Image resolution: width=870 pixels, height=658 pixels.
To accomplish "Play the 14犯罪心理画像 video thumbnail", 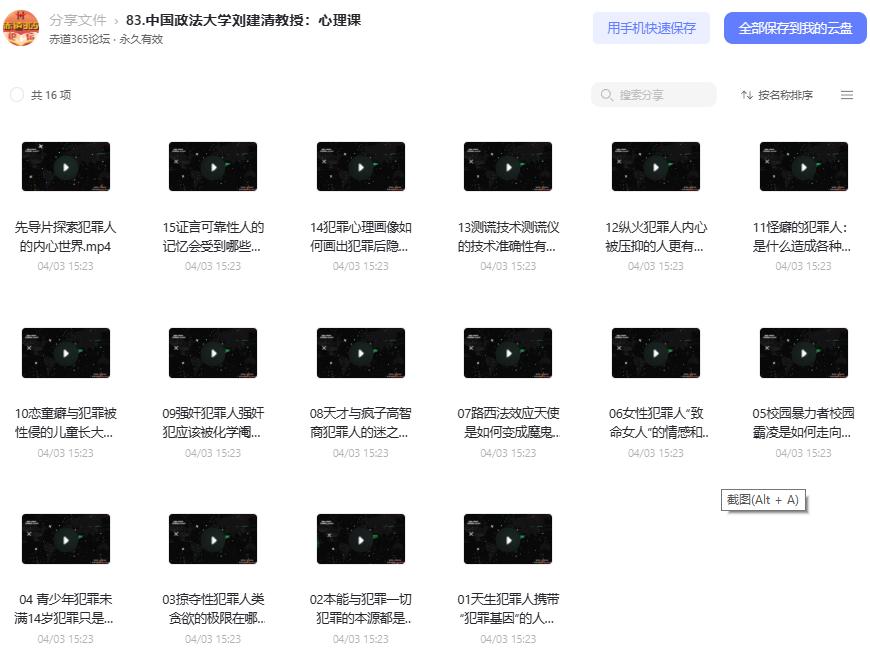I will (361, 166).
